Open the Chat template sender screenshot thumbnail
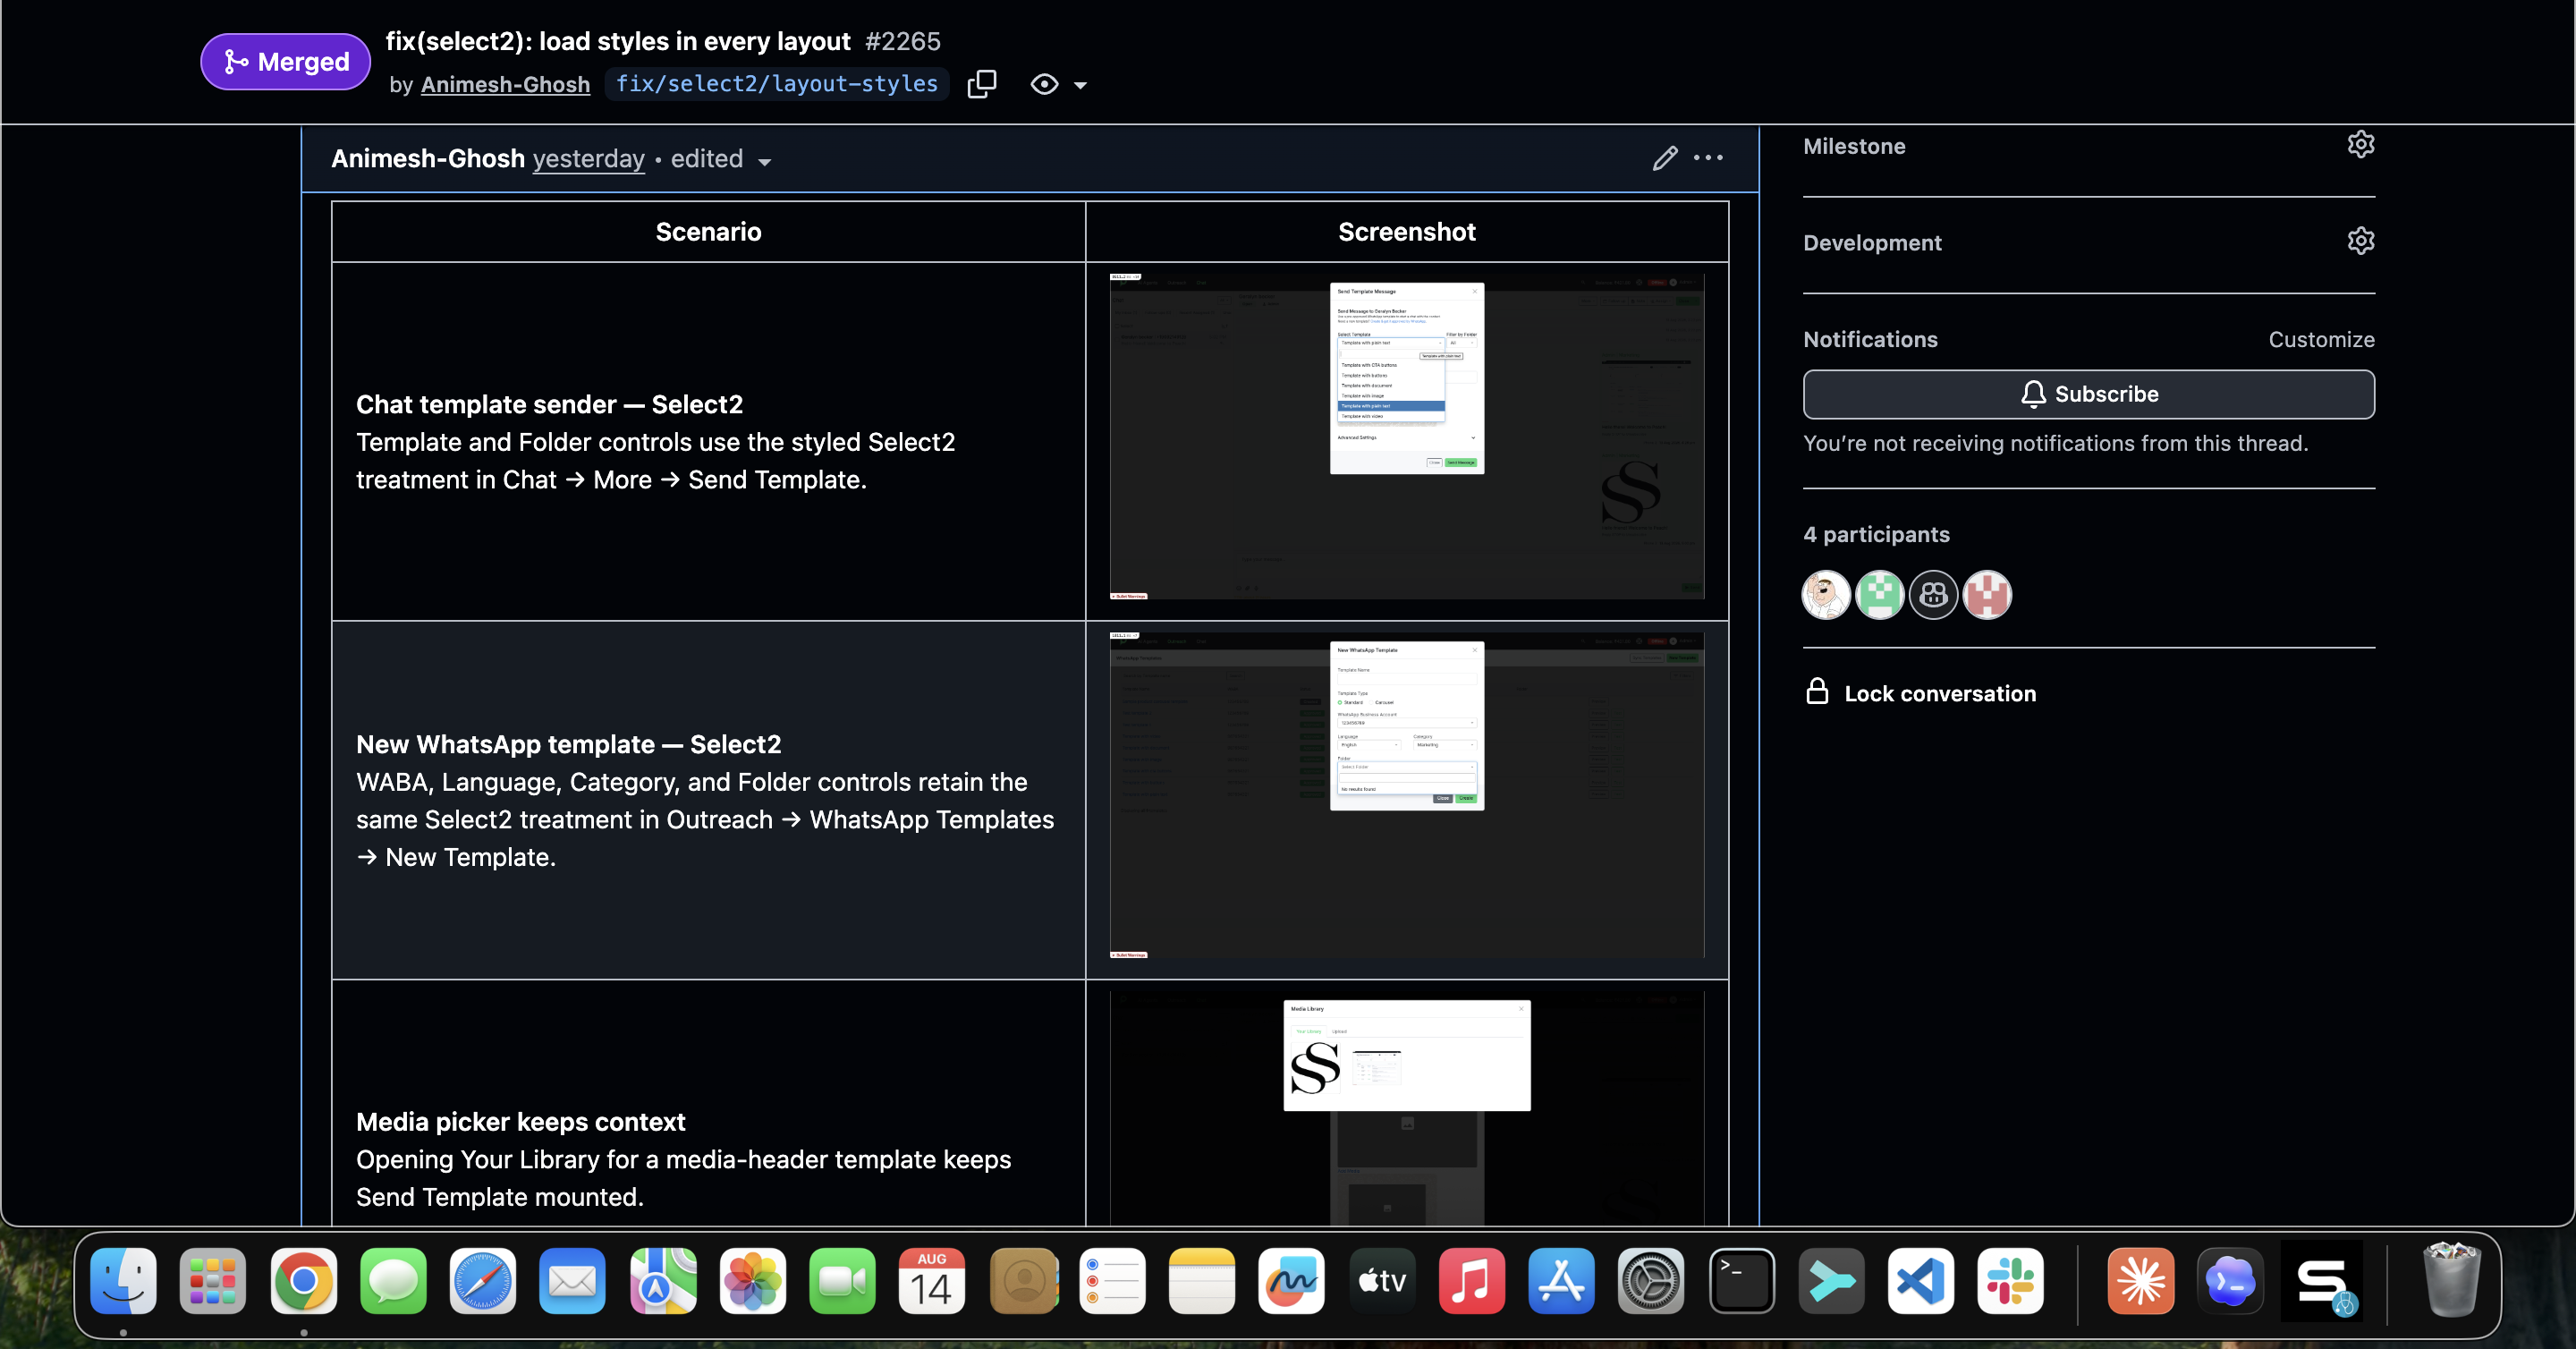 (1407, 436)
